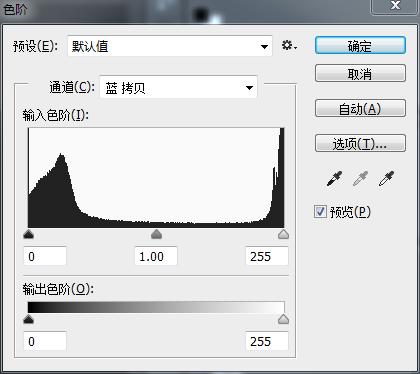
Task: Click the 预设(E): label
Action: coord(35,46)
